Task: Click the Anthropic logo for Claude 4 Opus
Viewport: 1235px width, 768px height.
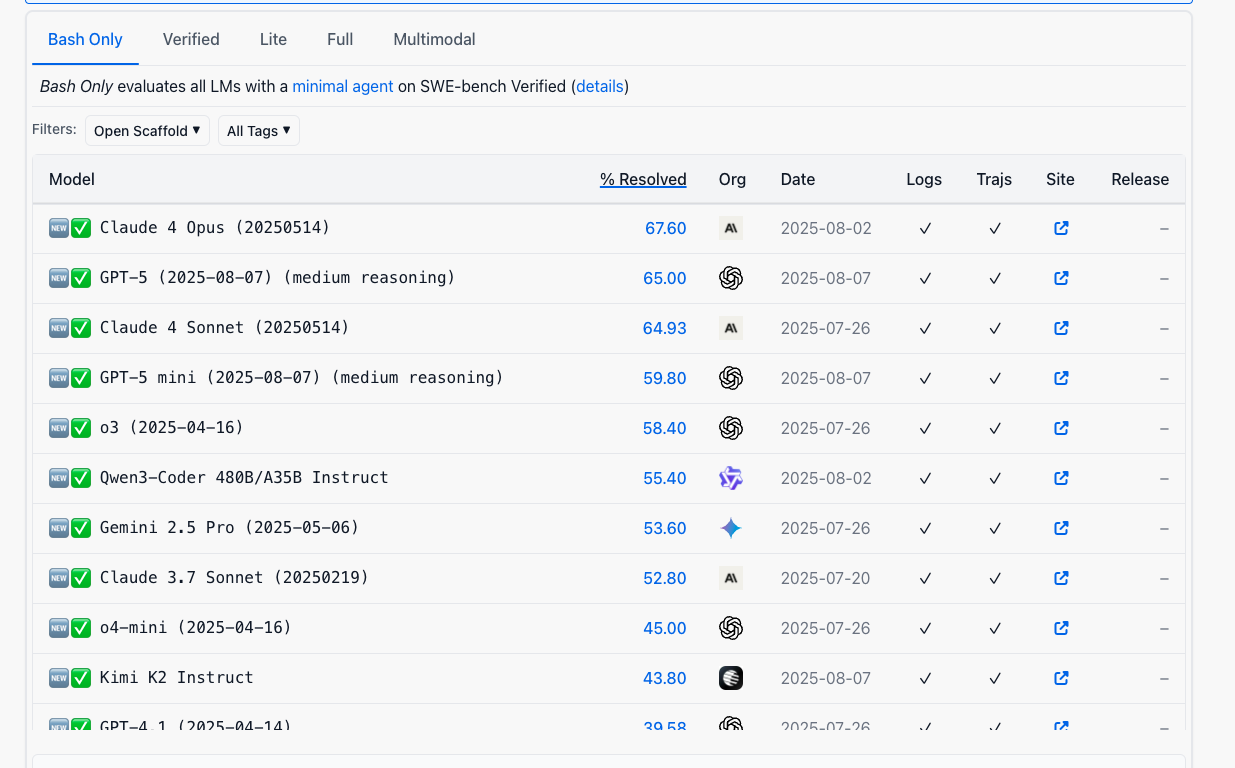Action: click(x=730, y=228)
